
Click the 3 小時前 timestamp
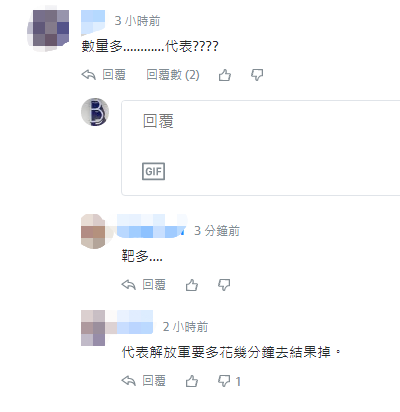tap(137, 21)
